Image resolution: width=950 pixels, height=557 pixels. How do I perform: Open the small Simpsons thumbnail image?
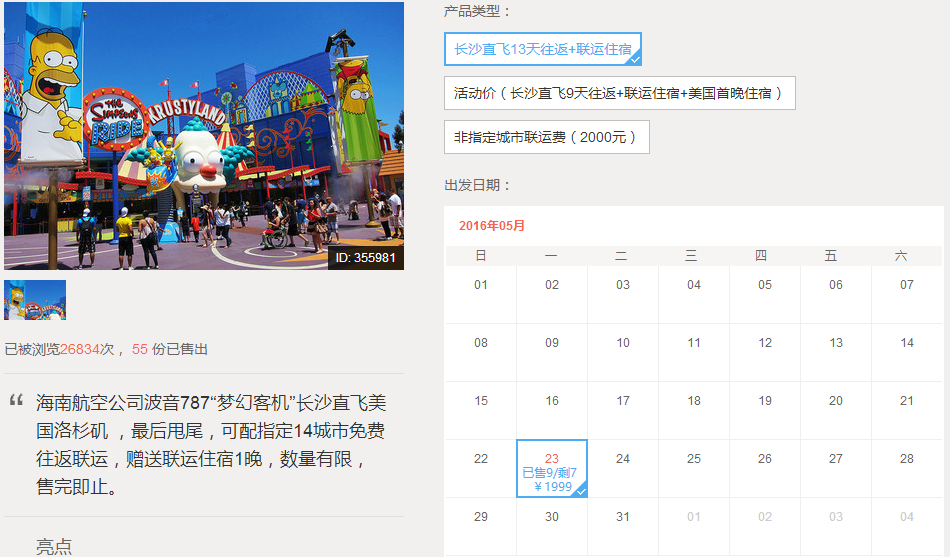coord(35,300)
